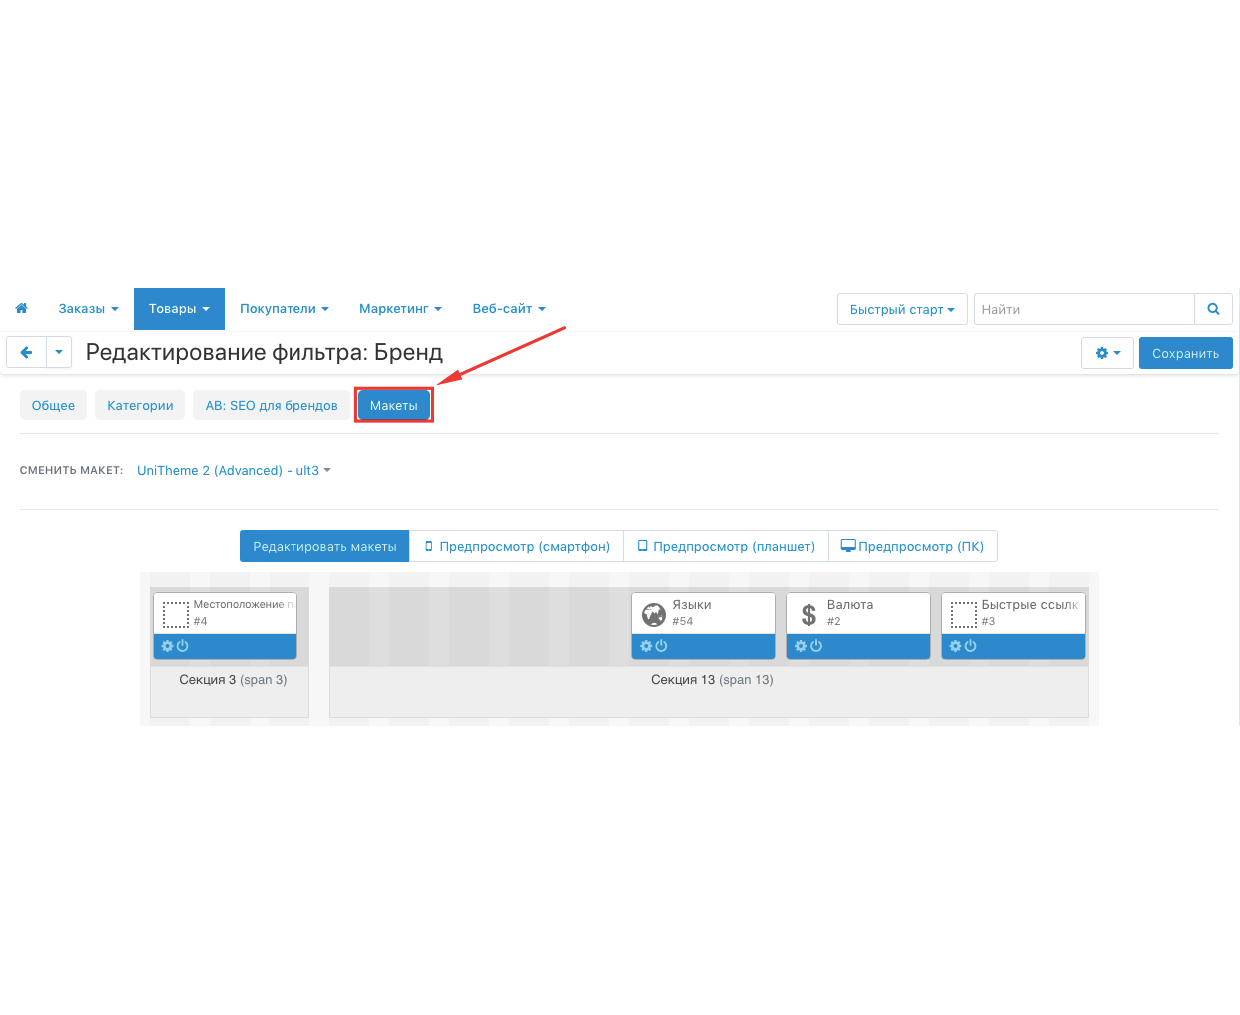This screenshot has width=1240, height=1015.
Task: Open gear options menu beside Сохранить
Action: click(x=1107, y=353)
